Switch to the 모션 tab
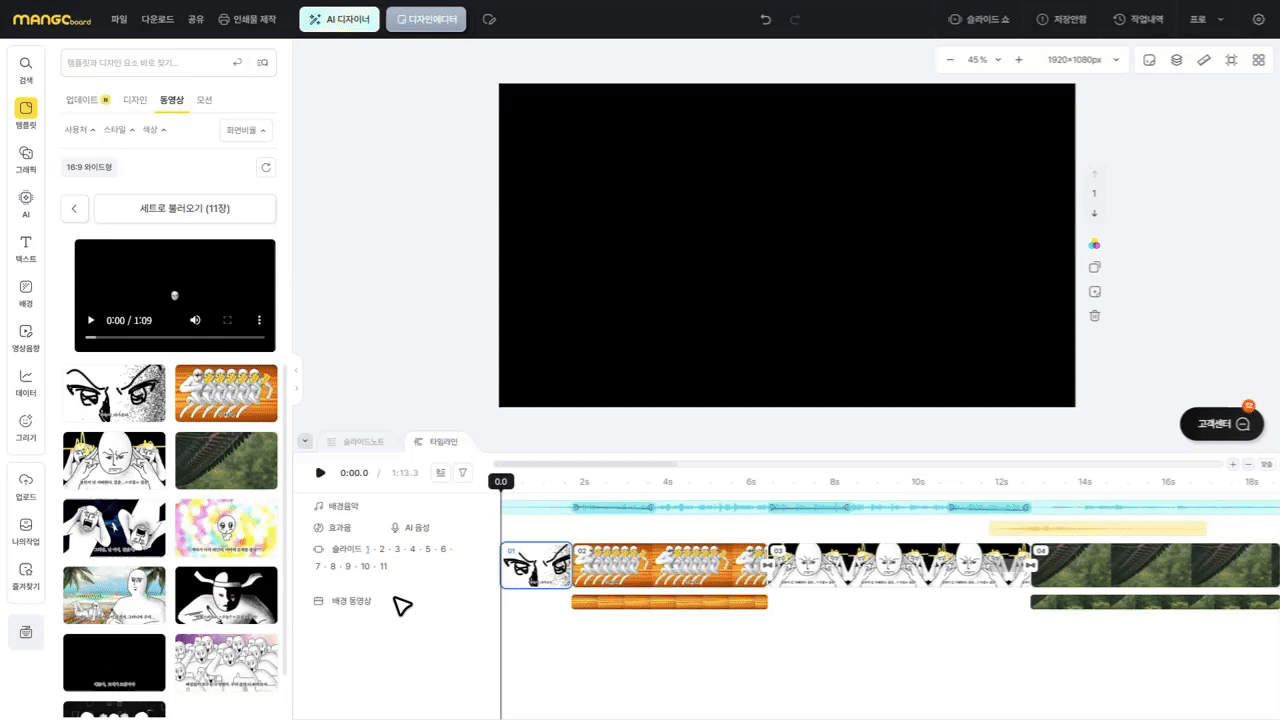The width and height of the screenshot is (1280, 720). pyautogui.click(x=204, y=100)
